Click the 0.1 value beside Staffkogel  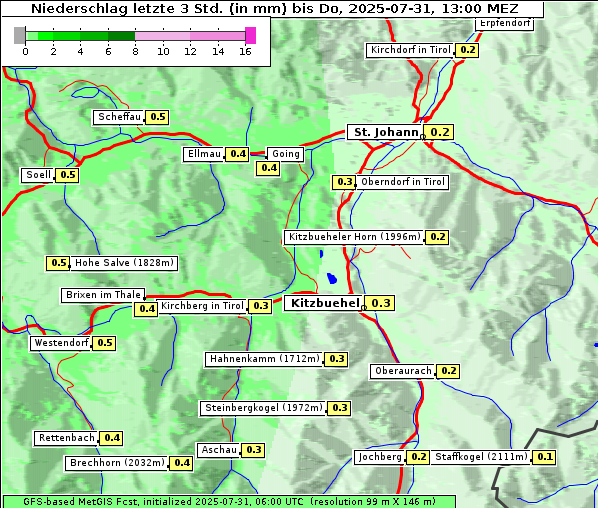(544, 457)
